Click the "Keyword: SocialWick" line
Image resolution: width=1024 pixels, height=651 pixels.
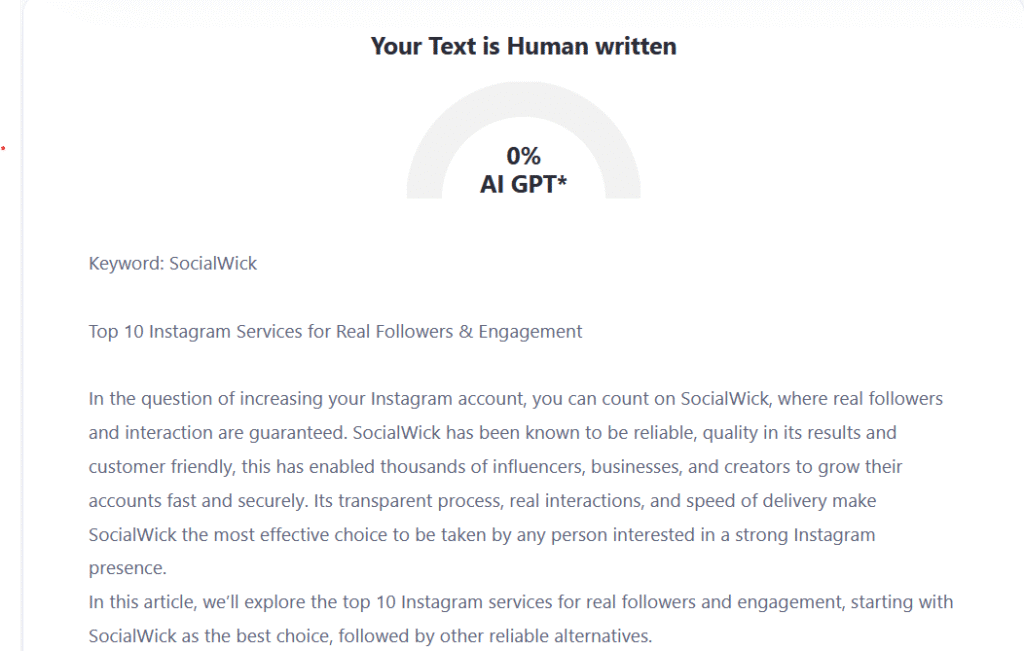(172, 264)
